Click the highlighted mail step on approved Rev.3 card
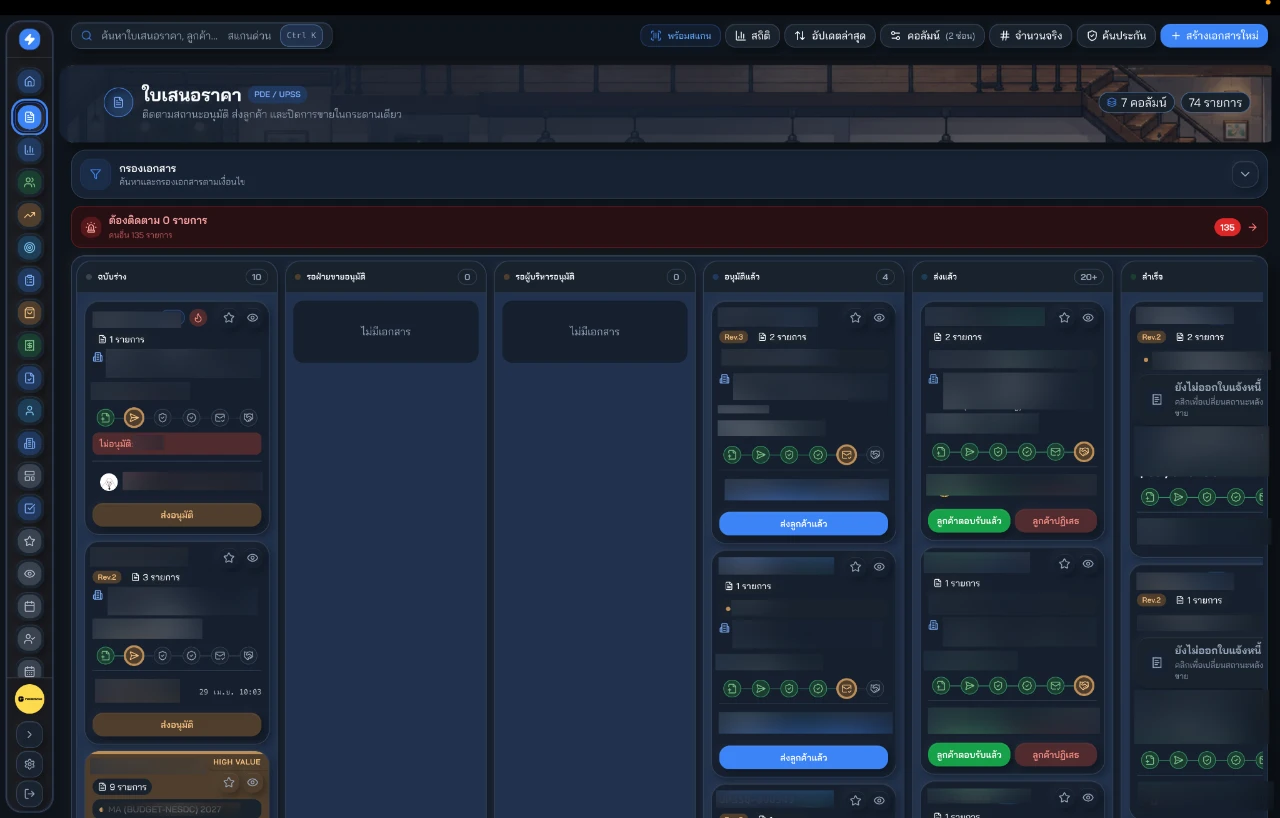 pyautogui.click(x=846, y=455)
